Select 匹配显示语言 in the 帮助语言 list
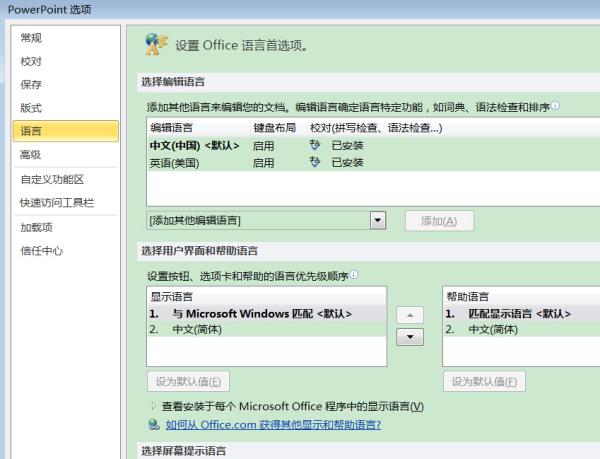Viewport: 600px width, 459px height. [519, 314]
